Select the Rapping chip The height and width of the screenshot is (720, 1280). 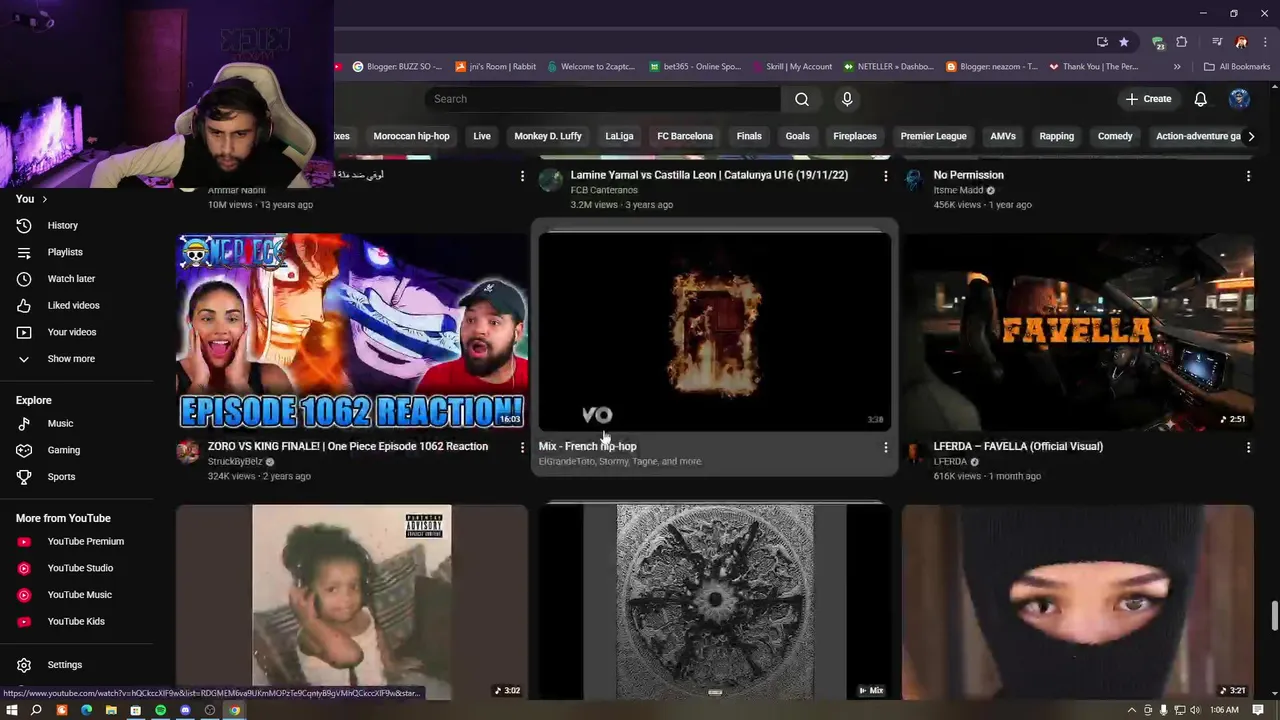click(1056, 136)
